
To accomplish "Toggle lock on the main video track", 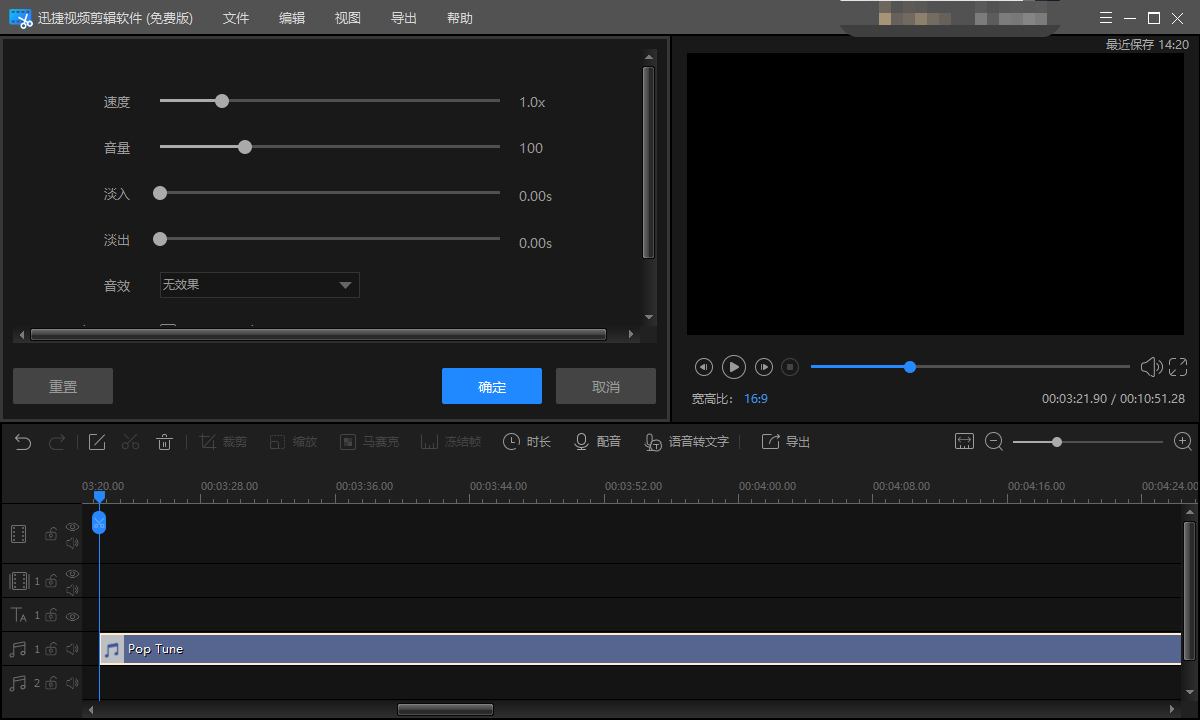I will coord(51,534).
